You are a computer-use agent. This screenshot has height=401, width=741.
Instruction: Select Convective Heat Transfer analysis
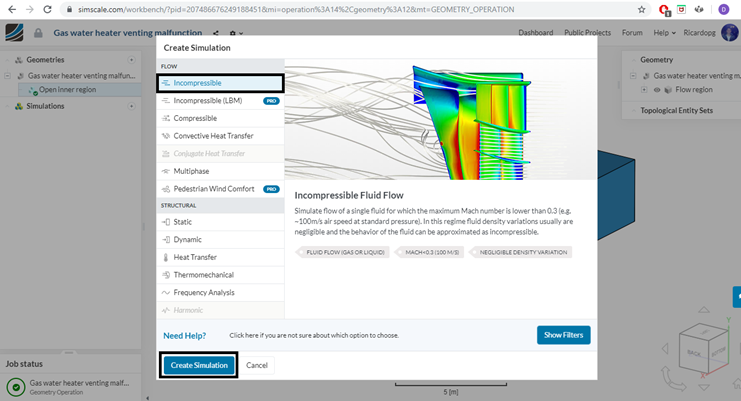(220, 136)
